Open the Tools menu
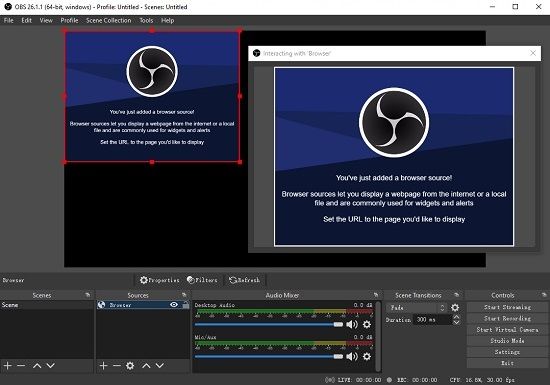550x385 pixels. coord(146,20)
